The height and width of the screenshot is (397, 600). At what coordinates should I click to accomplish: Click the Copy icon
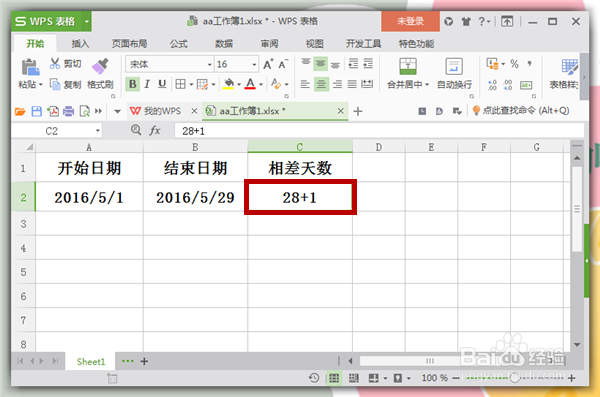click(55, 84)
